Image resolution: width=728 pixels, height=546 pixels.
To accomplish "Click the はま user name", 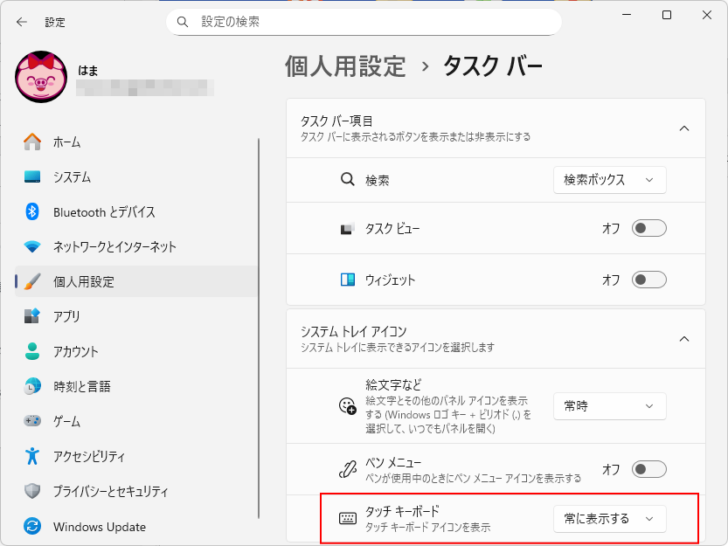I will pos(88,70).
